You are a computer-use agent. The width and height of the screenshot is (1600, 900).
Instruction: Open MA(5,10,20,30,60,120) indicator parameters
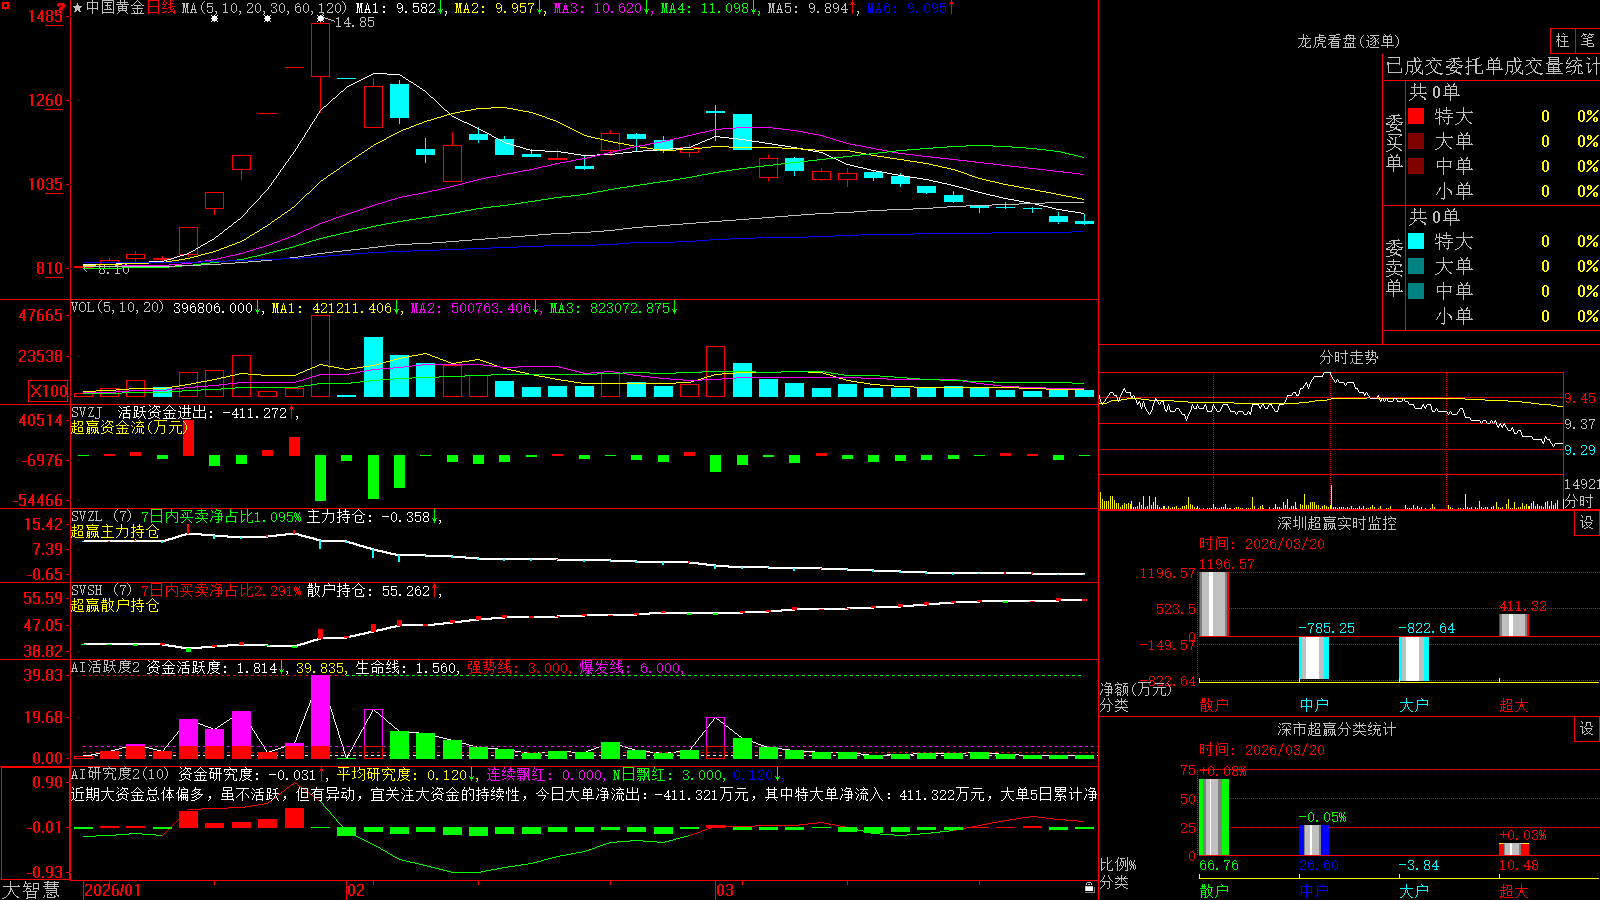click(x=264, y=8)
